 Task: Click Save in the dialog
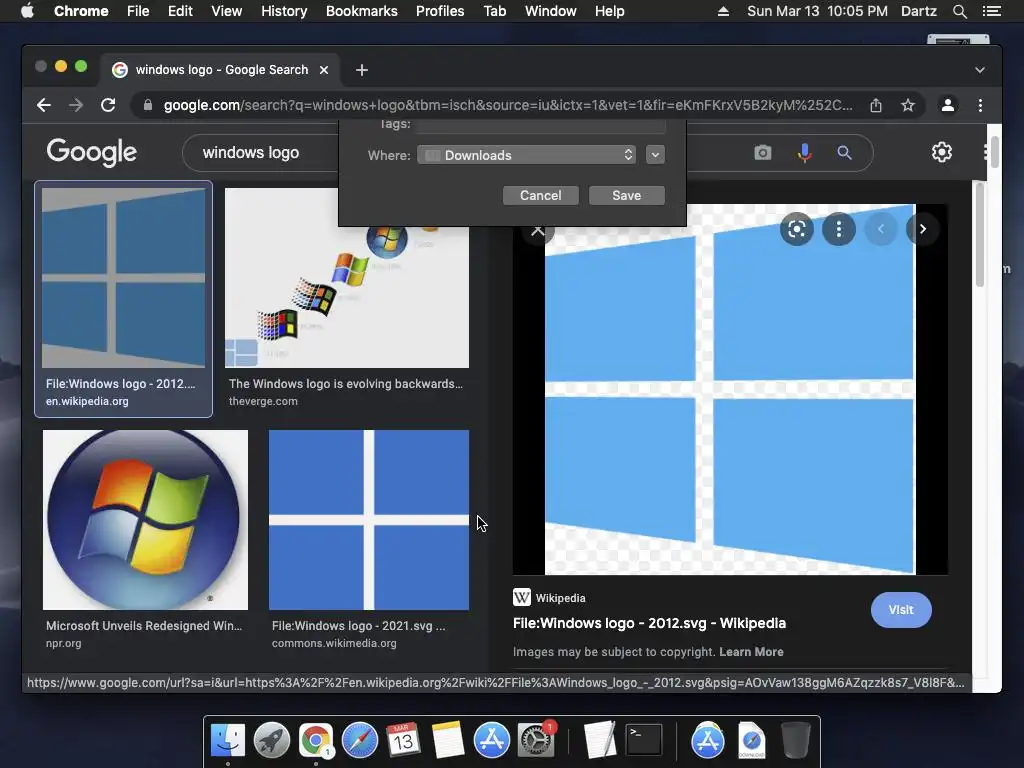627,195
